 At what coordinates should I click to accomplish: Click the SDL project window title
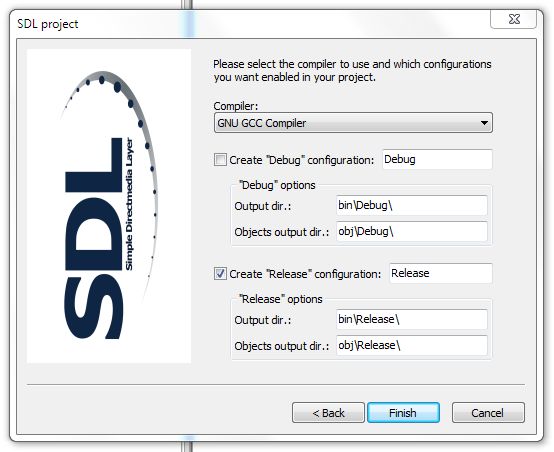[x=48, y=24]
